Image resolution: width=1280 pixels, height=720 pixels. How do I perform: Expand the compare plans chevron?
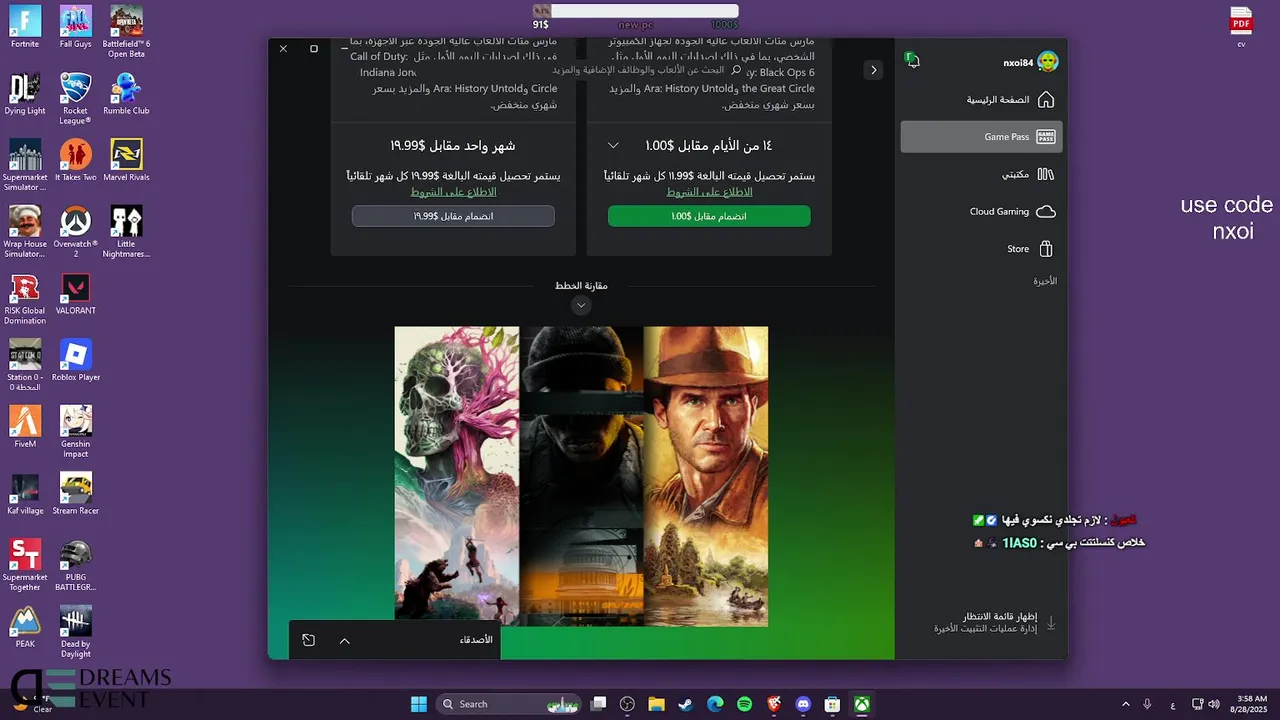tap(581, 306)
